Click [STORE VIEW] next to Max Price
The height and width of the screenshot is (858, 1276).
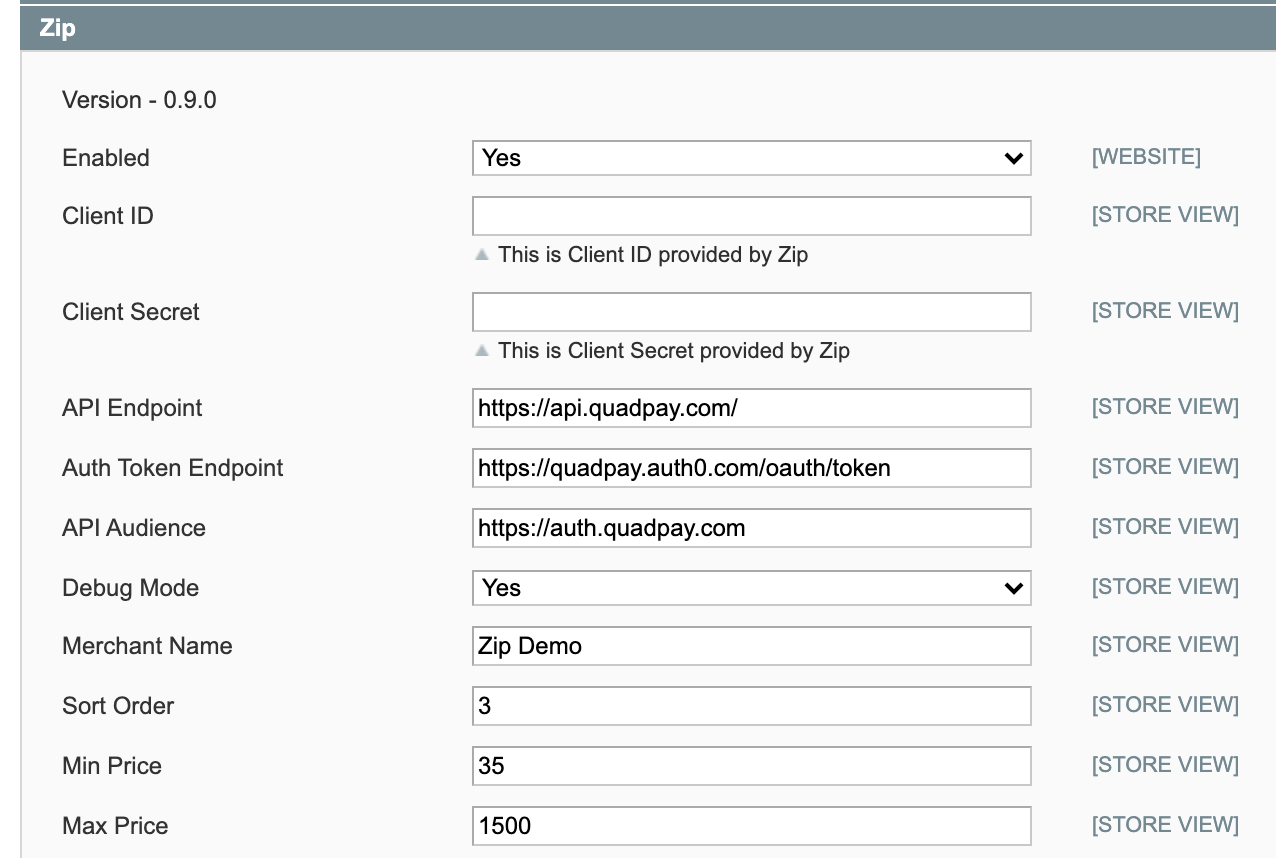click(1165, 825)
